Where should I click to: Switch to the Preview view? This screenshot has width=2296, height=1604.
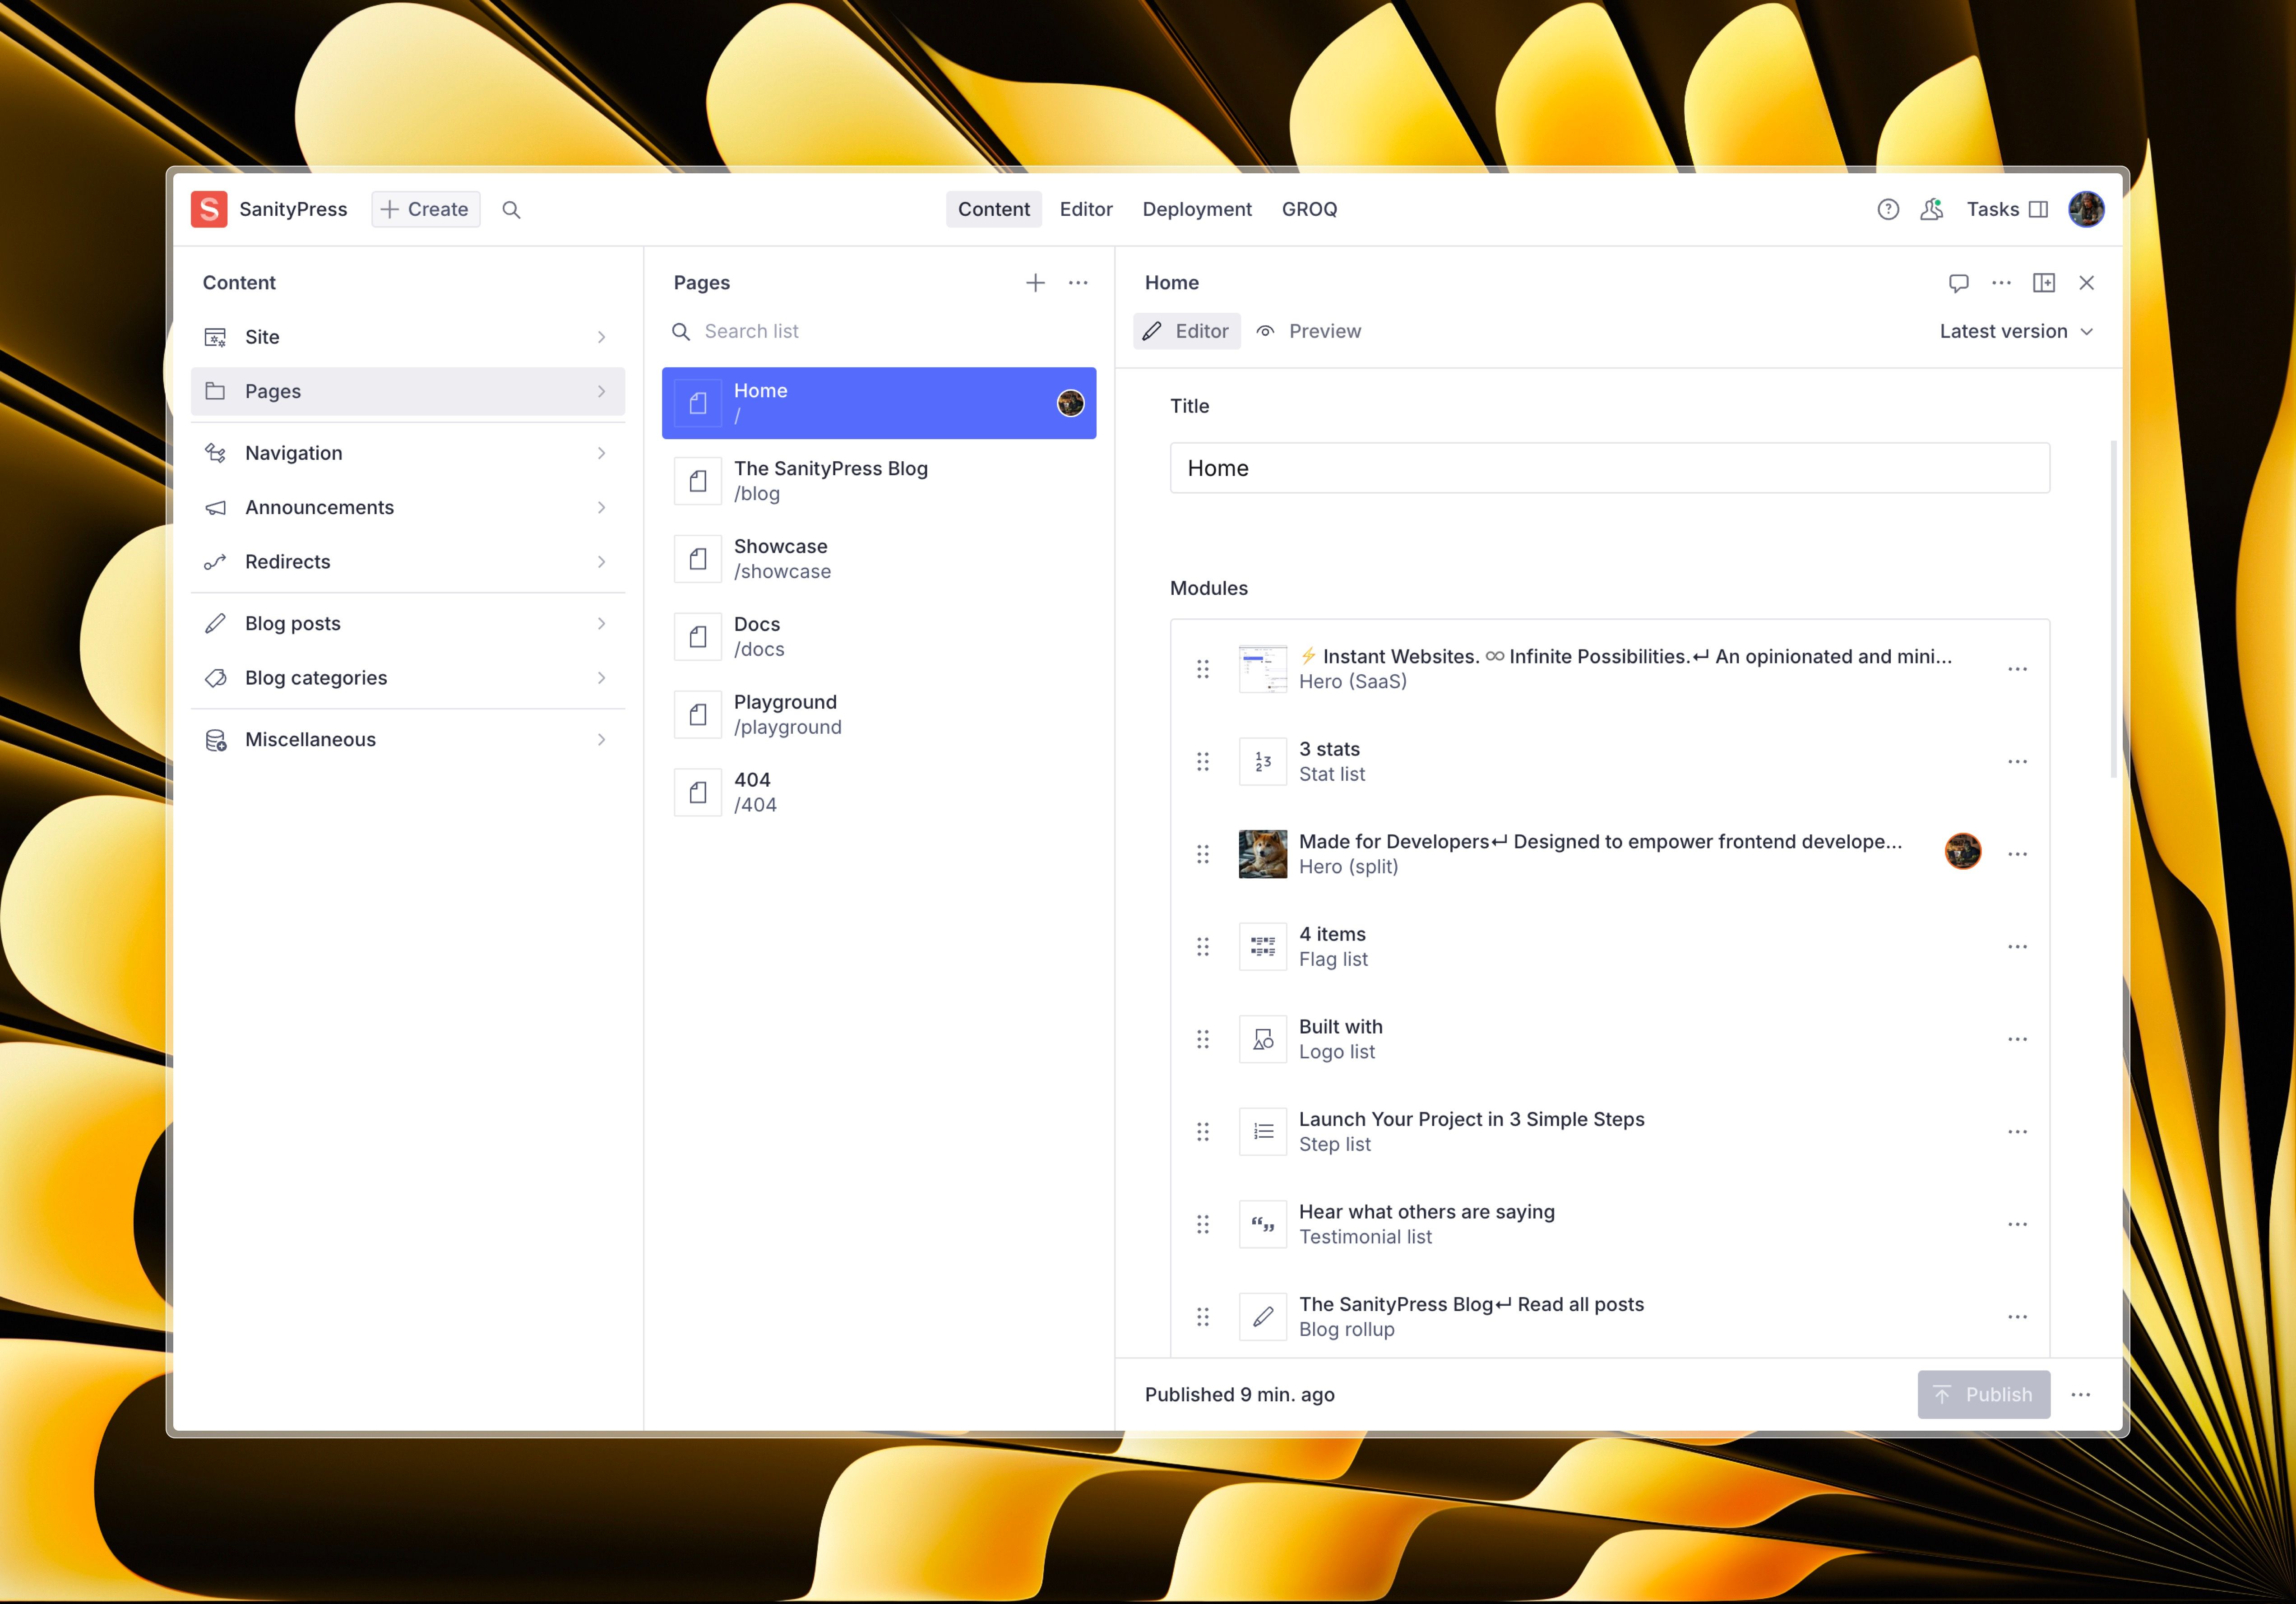point(1309,331)
